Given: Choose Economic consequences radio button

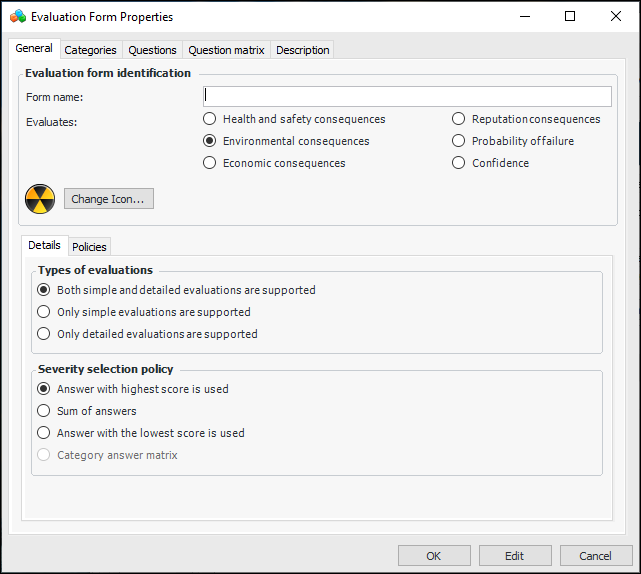Looking at the screenshot, I should click(x=210, y=163).
